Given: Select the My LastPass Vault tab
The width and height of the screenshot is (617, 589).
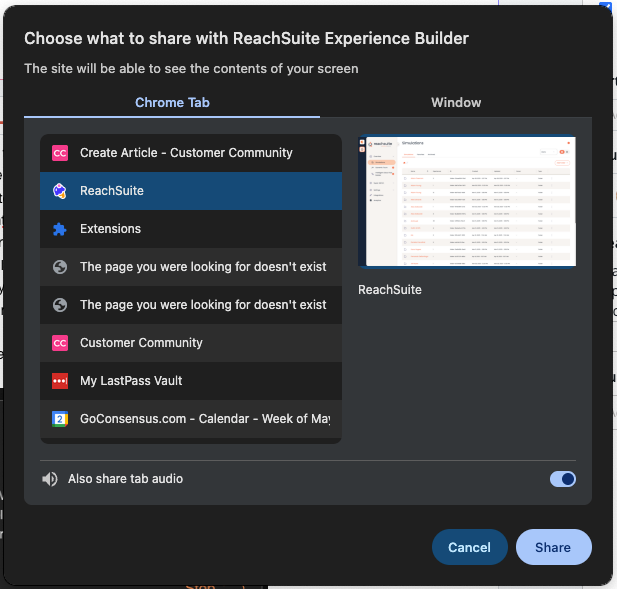Looking at the screenshot, I should [191, 381].
